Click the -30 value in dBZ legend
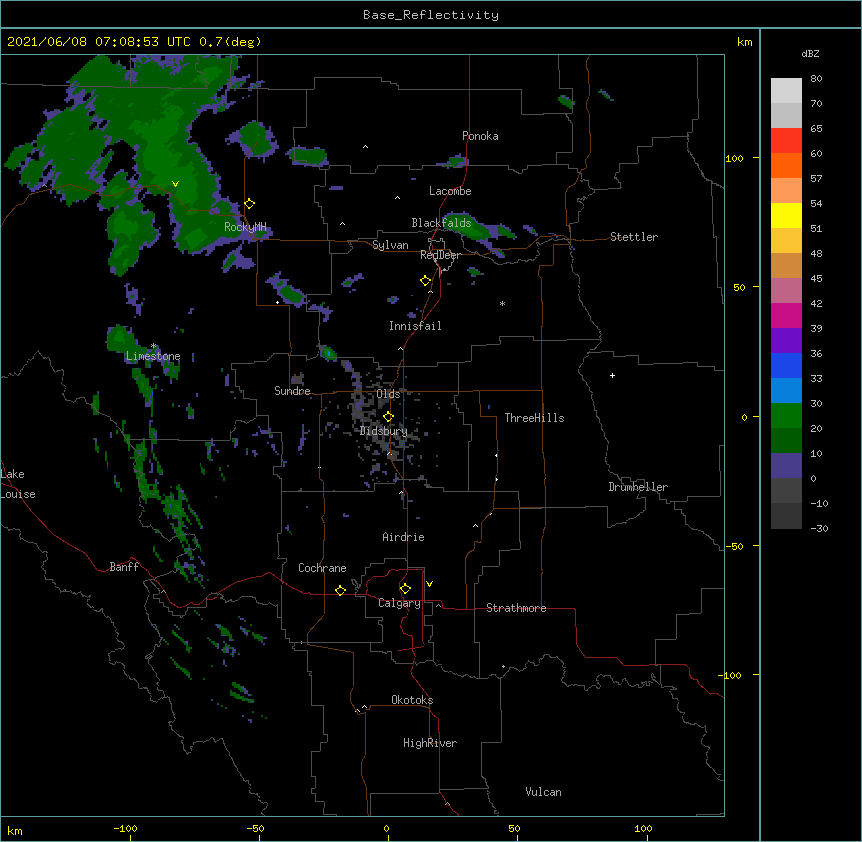 tap(819, 528)
